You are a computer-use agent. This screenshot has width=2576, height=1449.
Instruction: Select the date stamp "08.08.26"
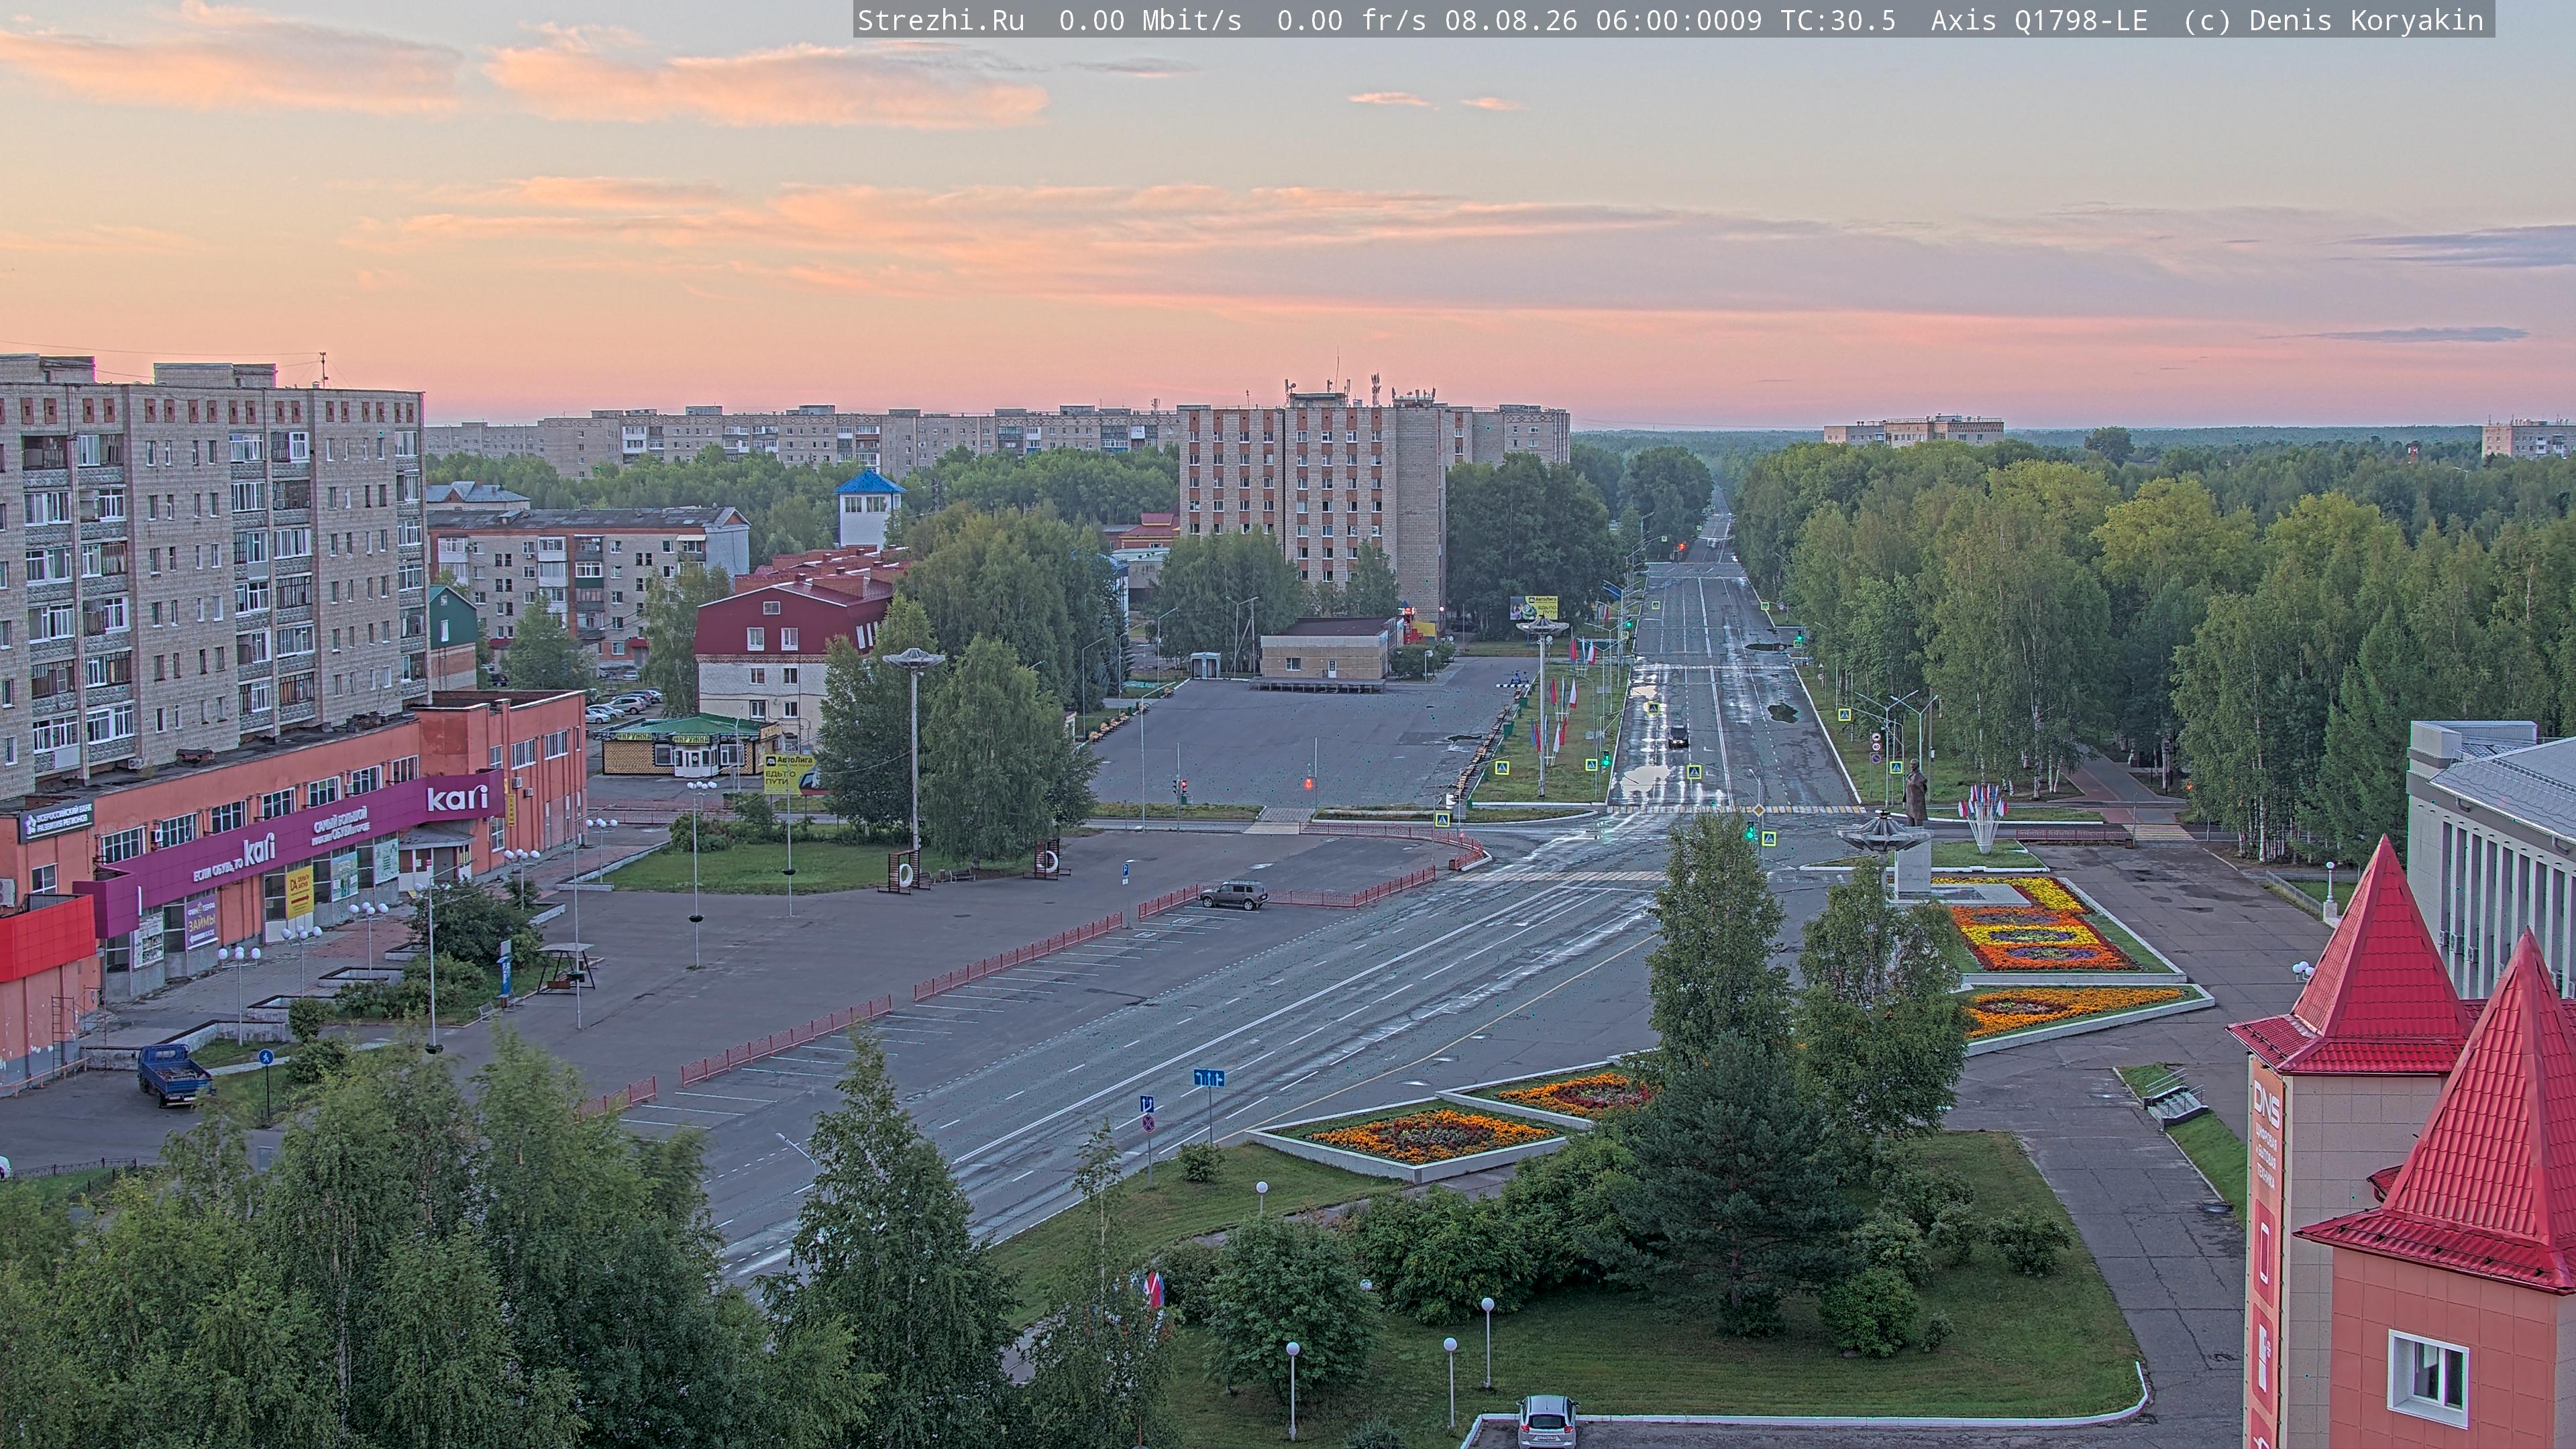1511,20
